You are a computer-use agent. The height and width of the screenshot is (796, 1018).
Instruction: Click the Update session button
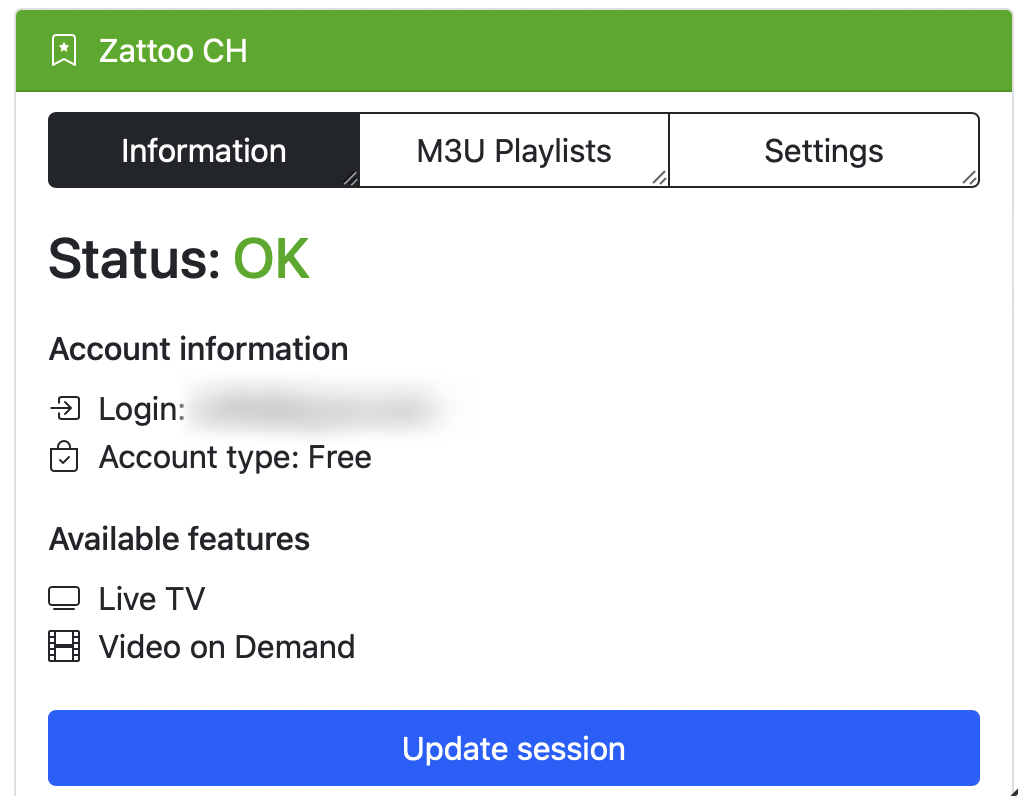click(x=514, y=748)
